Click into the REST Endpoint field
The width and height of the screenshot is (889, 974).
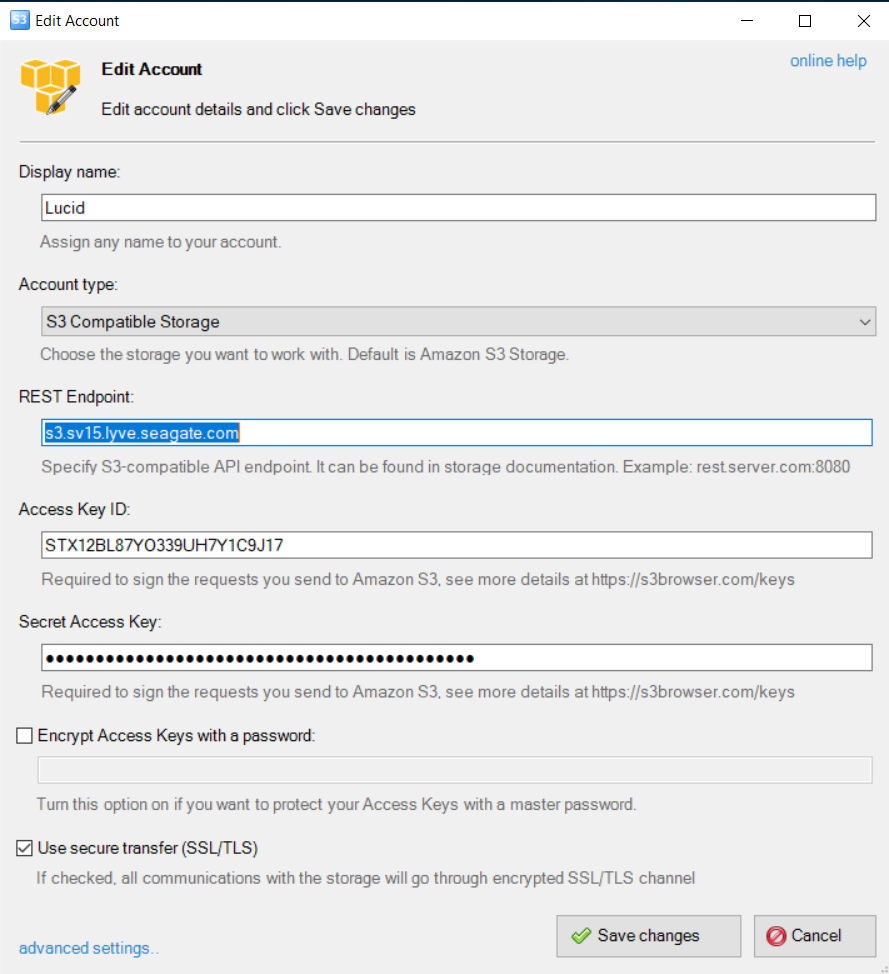click(457, 432)
